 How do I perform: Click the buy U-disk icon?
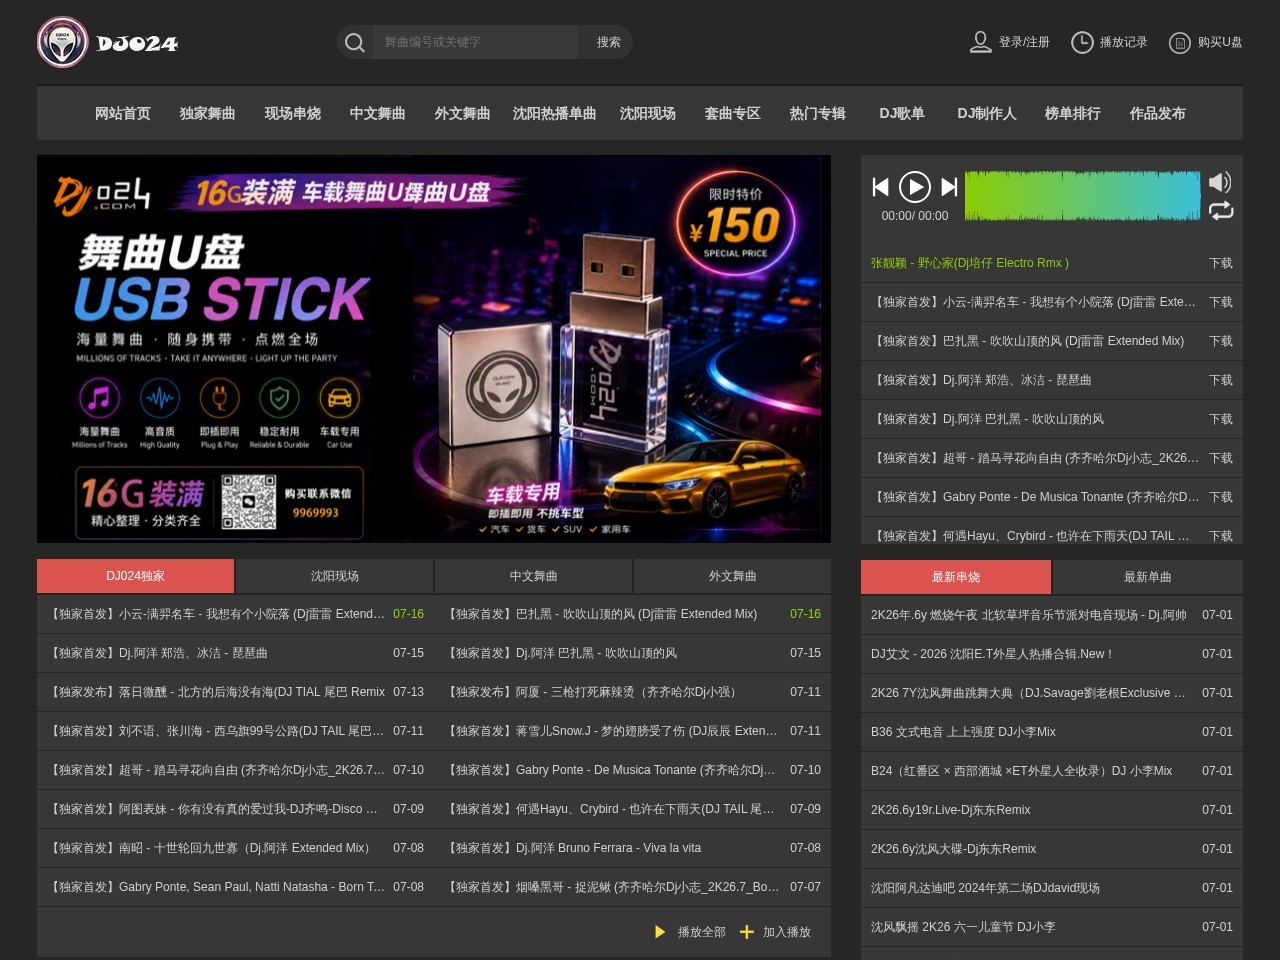click(1180, 42)
